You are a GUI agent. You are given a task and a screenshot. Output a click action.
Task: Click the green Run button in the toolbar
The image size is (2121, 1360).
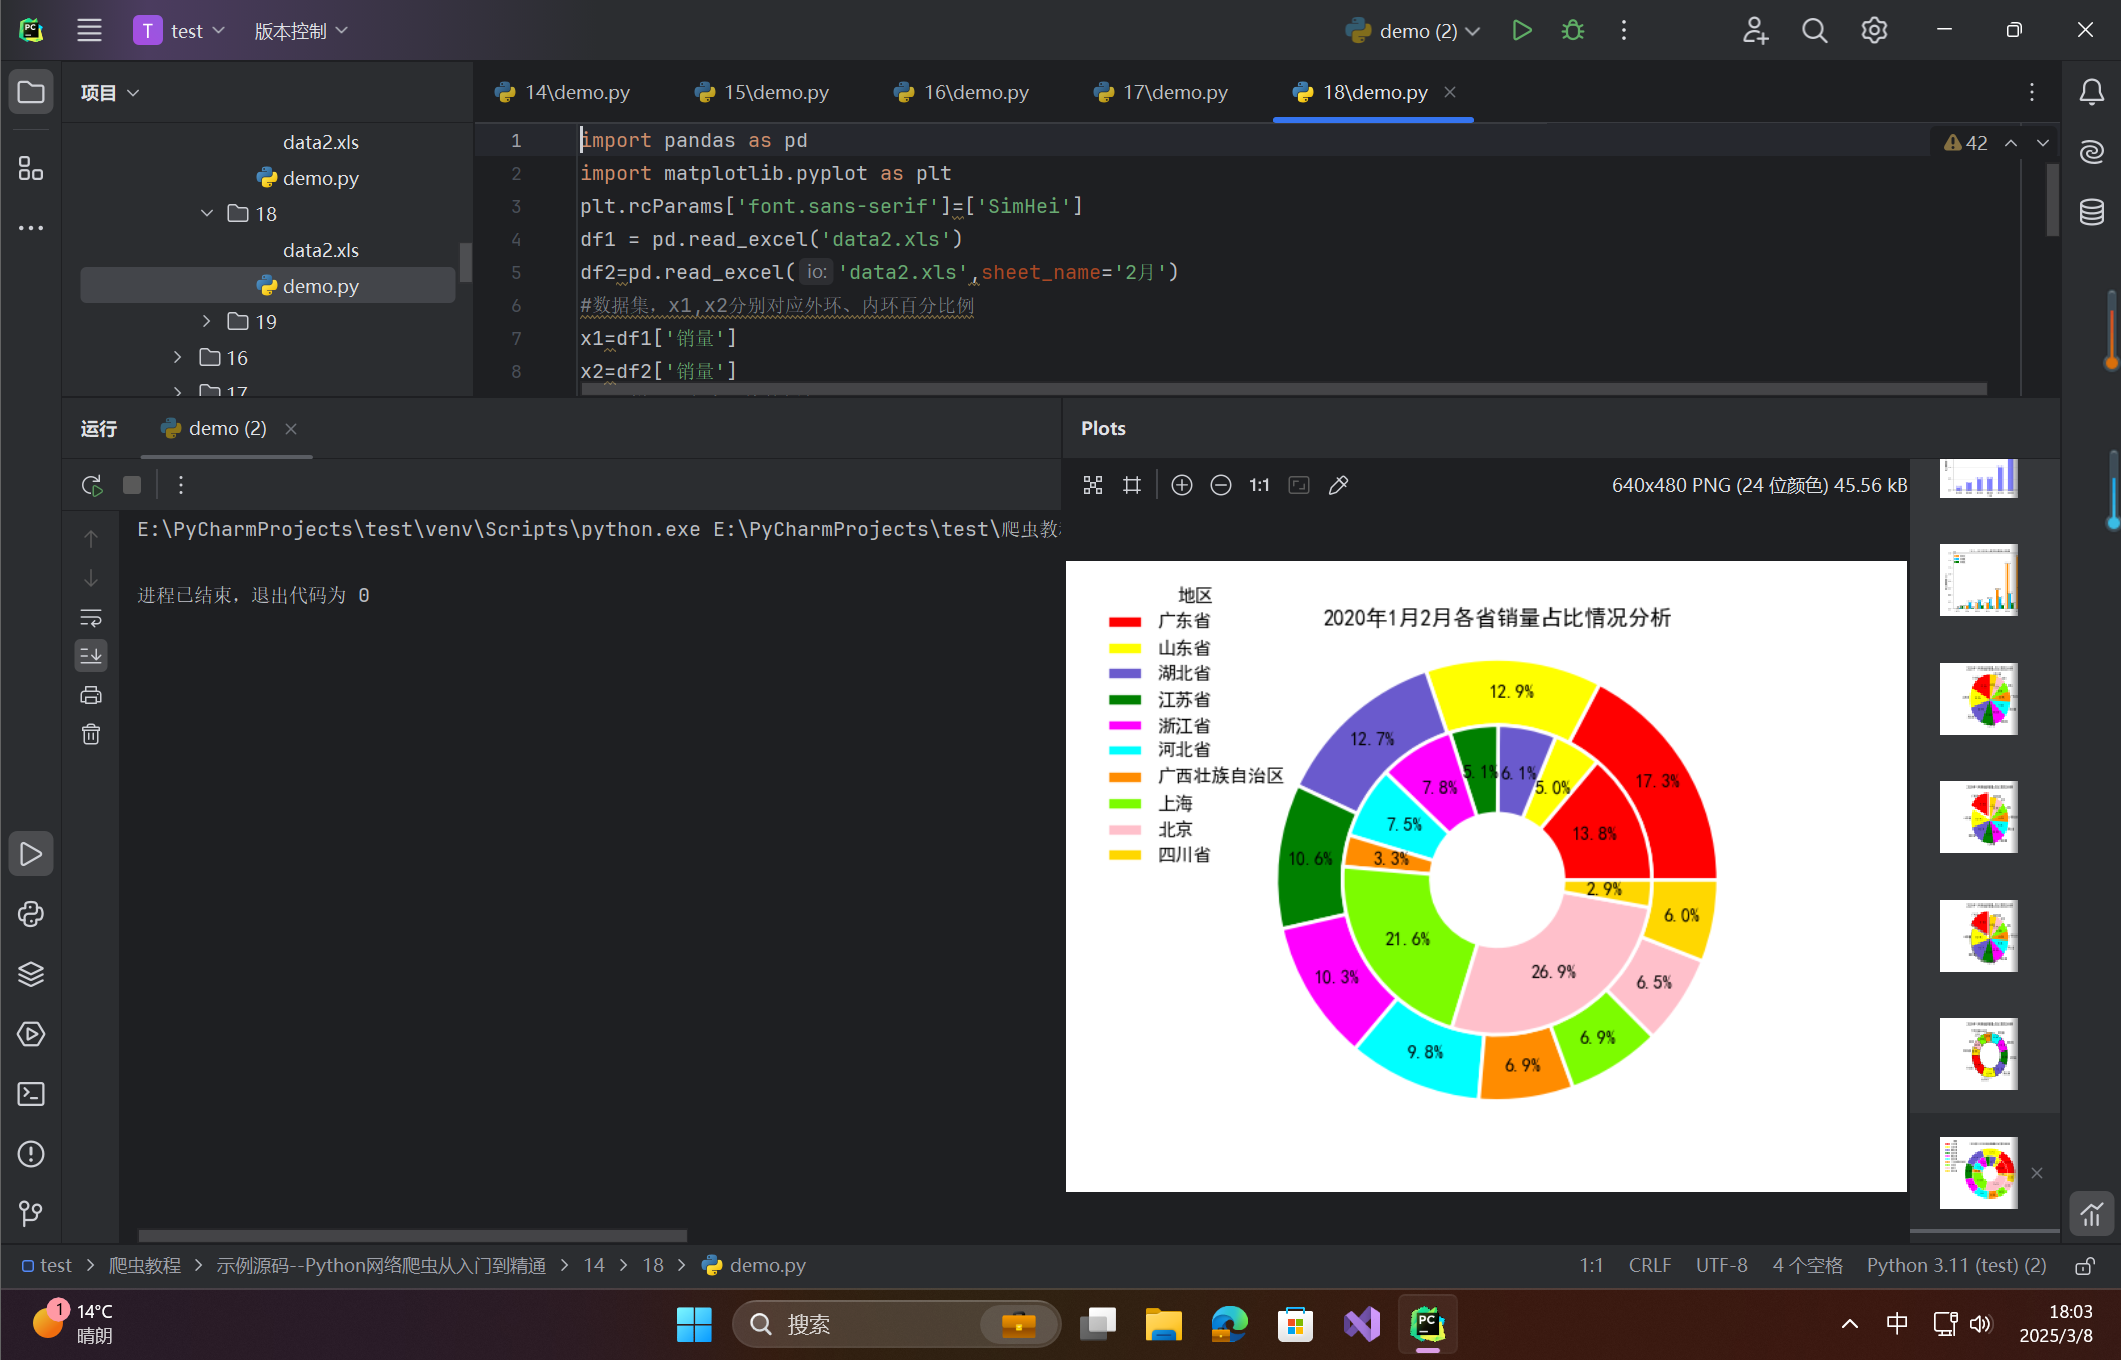1521,31
